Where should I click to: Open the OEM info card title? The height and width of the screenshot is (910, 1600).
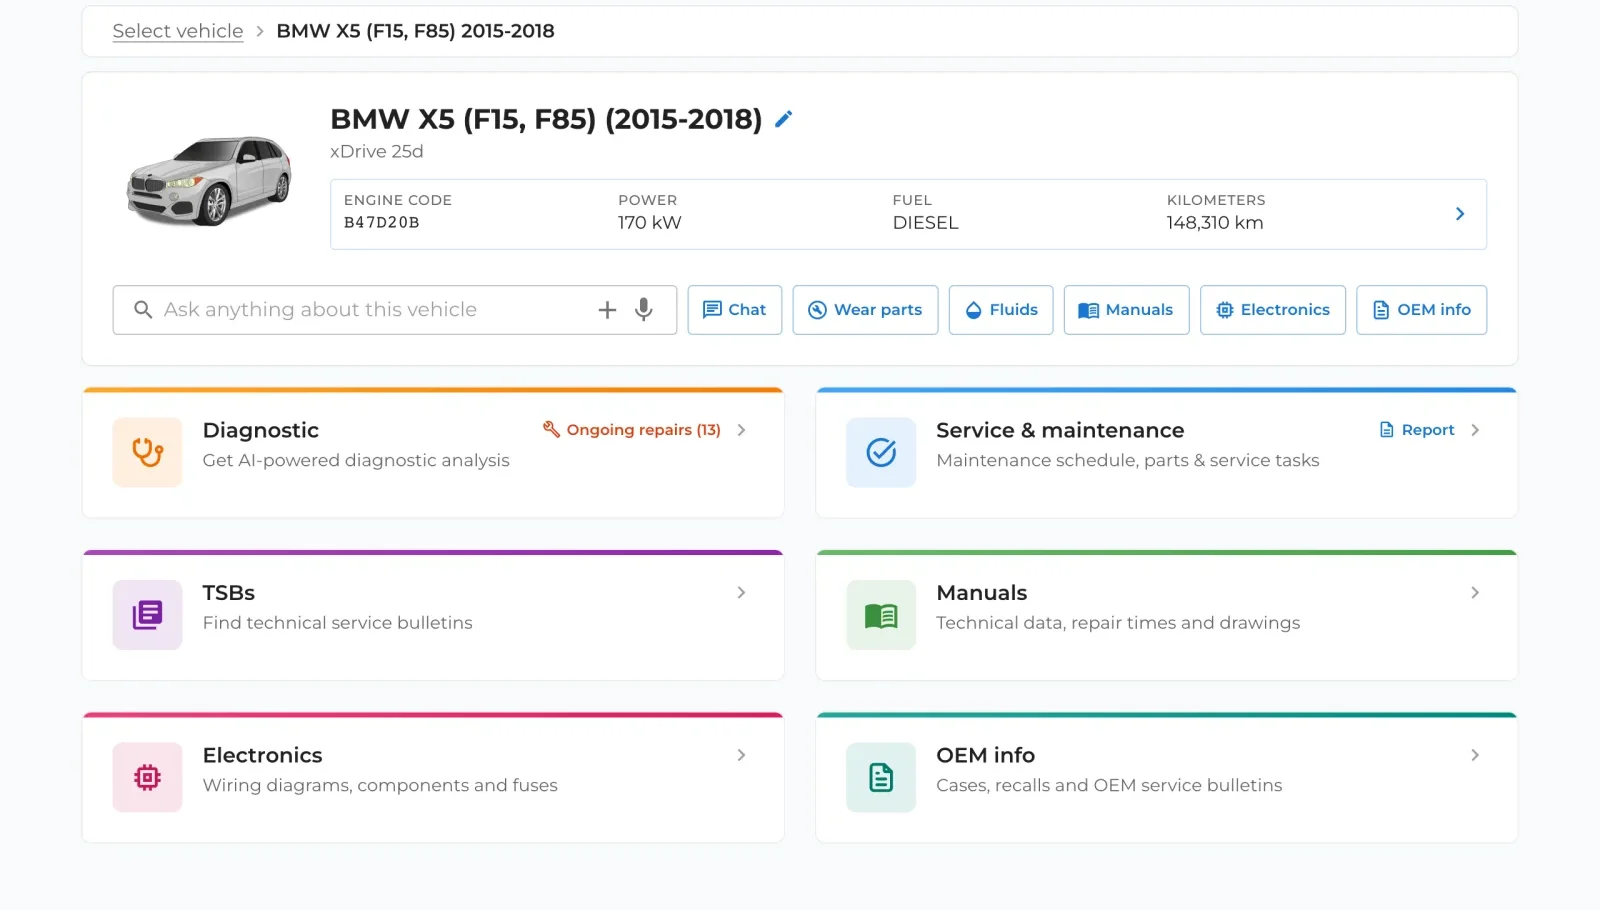tap(986, 755)
